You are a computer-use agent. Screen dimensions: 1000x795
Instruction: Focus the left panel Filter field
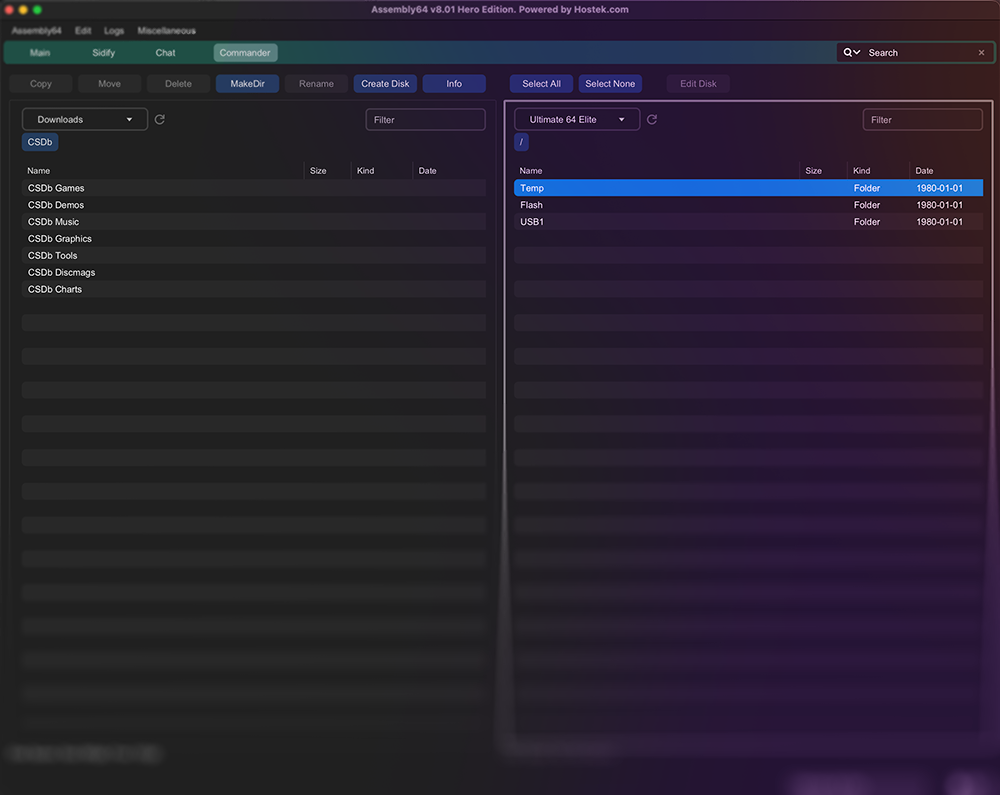click(425, 120)
